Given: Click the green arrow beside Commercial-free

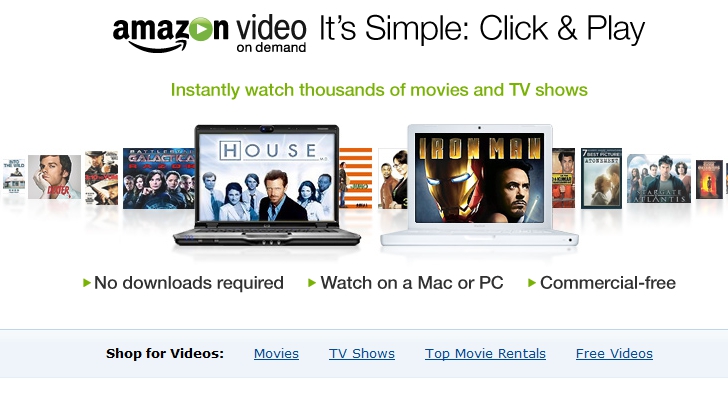Looking at the screenshot, I should point(532,283).
